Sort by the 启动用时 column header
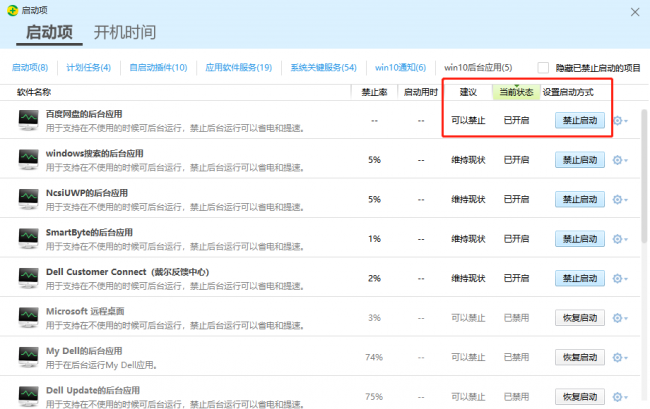 (421, 92)
